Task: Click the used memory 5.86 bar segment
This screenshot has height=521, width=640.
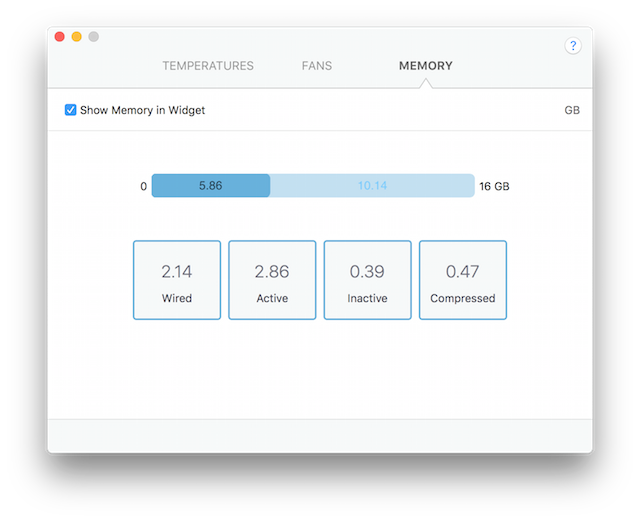Action: (x=211, y=186)
